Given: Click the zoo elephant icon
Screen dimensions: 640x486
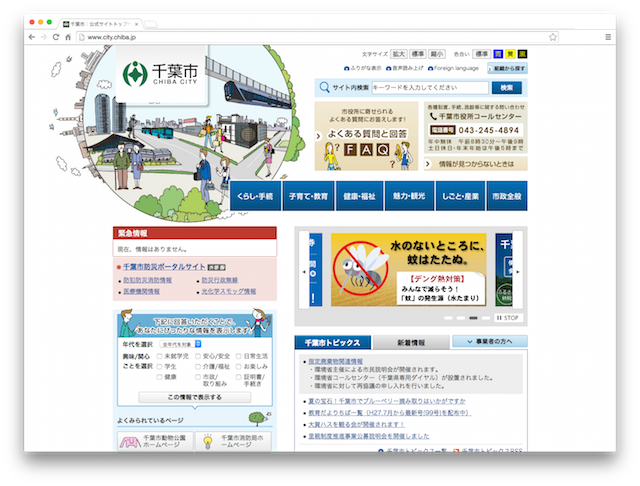Looking at the screenshot, I should point(130,442).
